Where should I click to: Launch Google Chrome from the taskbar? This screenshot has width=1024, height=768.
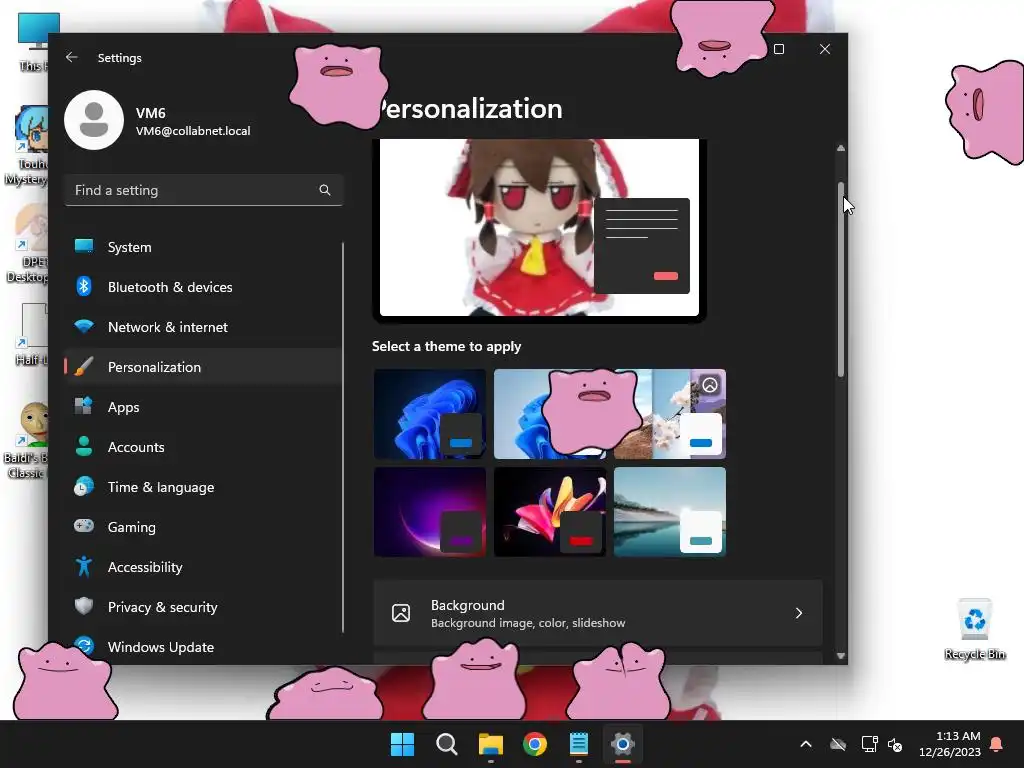[535, 744]
